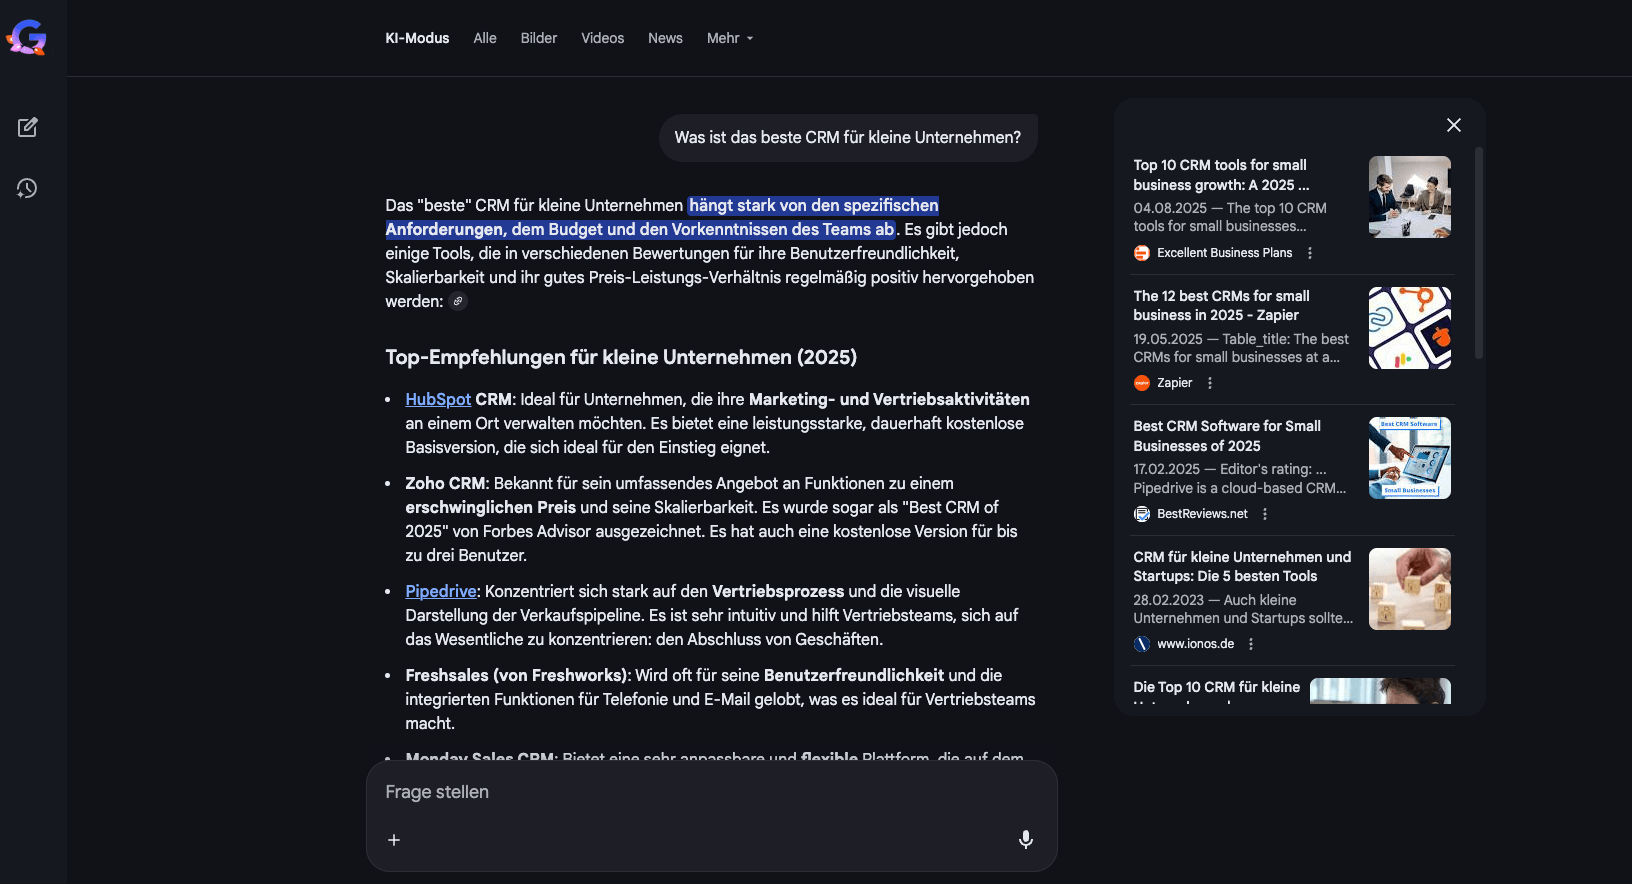This screenshot has width=1632, height=884.
Task: Open 'Best CRM Software for Small Businesses of 2025'
Action: coord(1227,436)
